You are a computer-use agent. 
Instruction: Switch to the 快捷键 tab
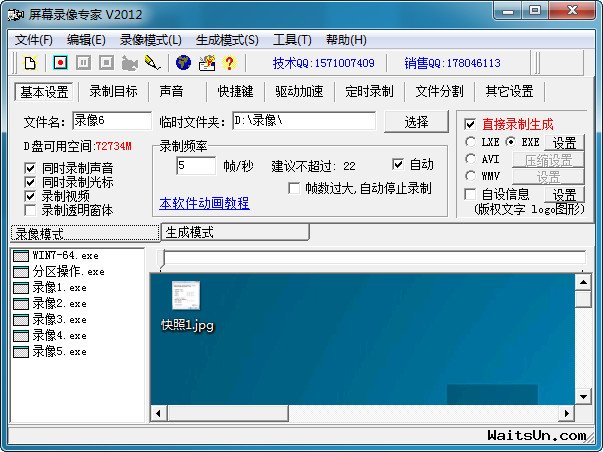point(236,91)
